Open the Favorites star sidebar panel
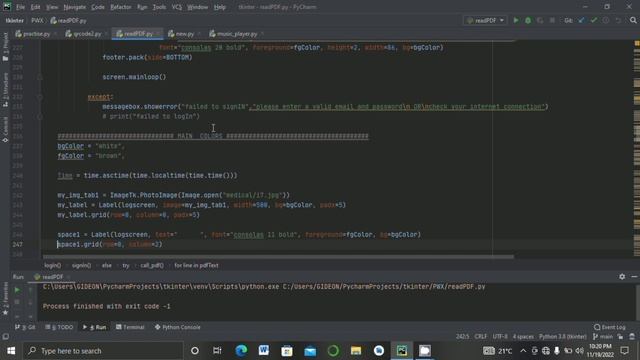Image resolution: width=640 pixels, height=360 pixels. [5, 300]
